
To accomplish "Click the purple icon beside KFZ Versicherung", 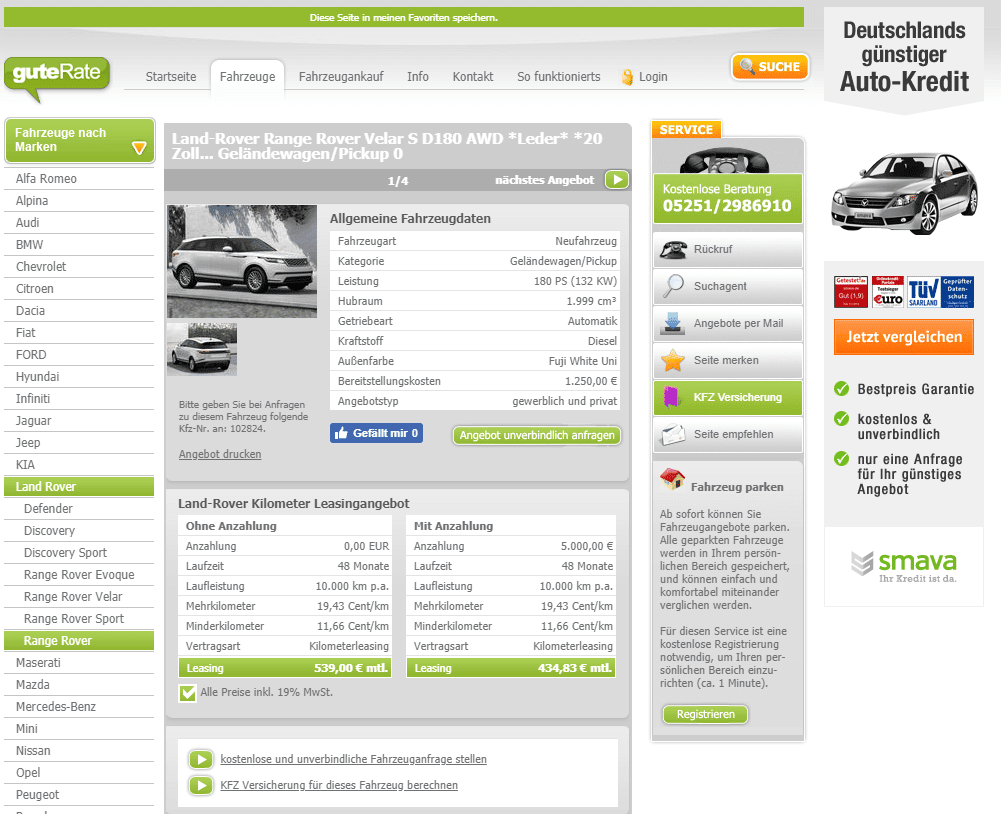I will (x=672, y=397).
